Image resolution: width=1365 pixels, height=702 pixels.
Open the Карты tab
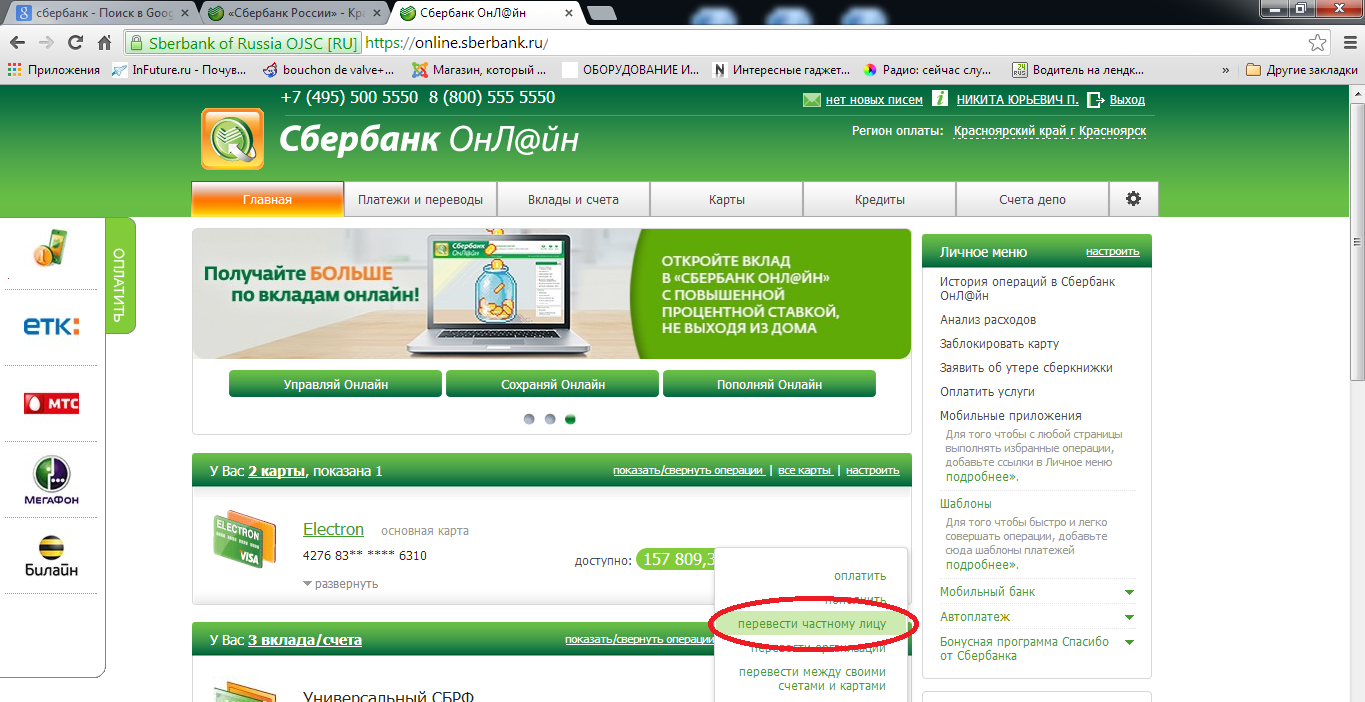tap(727, 199)
